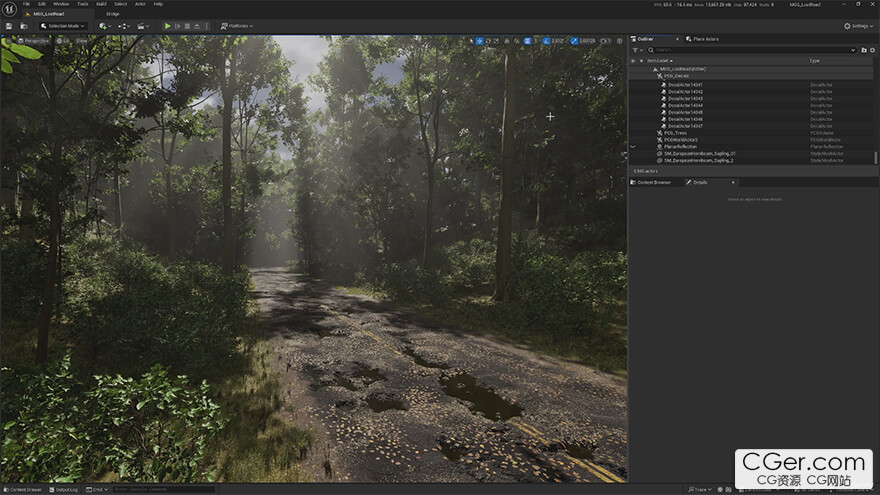Viewport: 880px width, 495px height.
Task: Expand the Platforms dropdown
Action: pyautogui.click(x=236, y=26)
